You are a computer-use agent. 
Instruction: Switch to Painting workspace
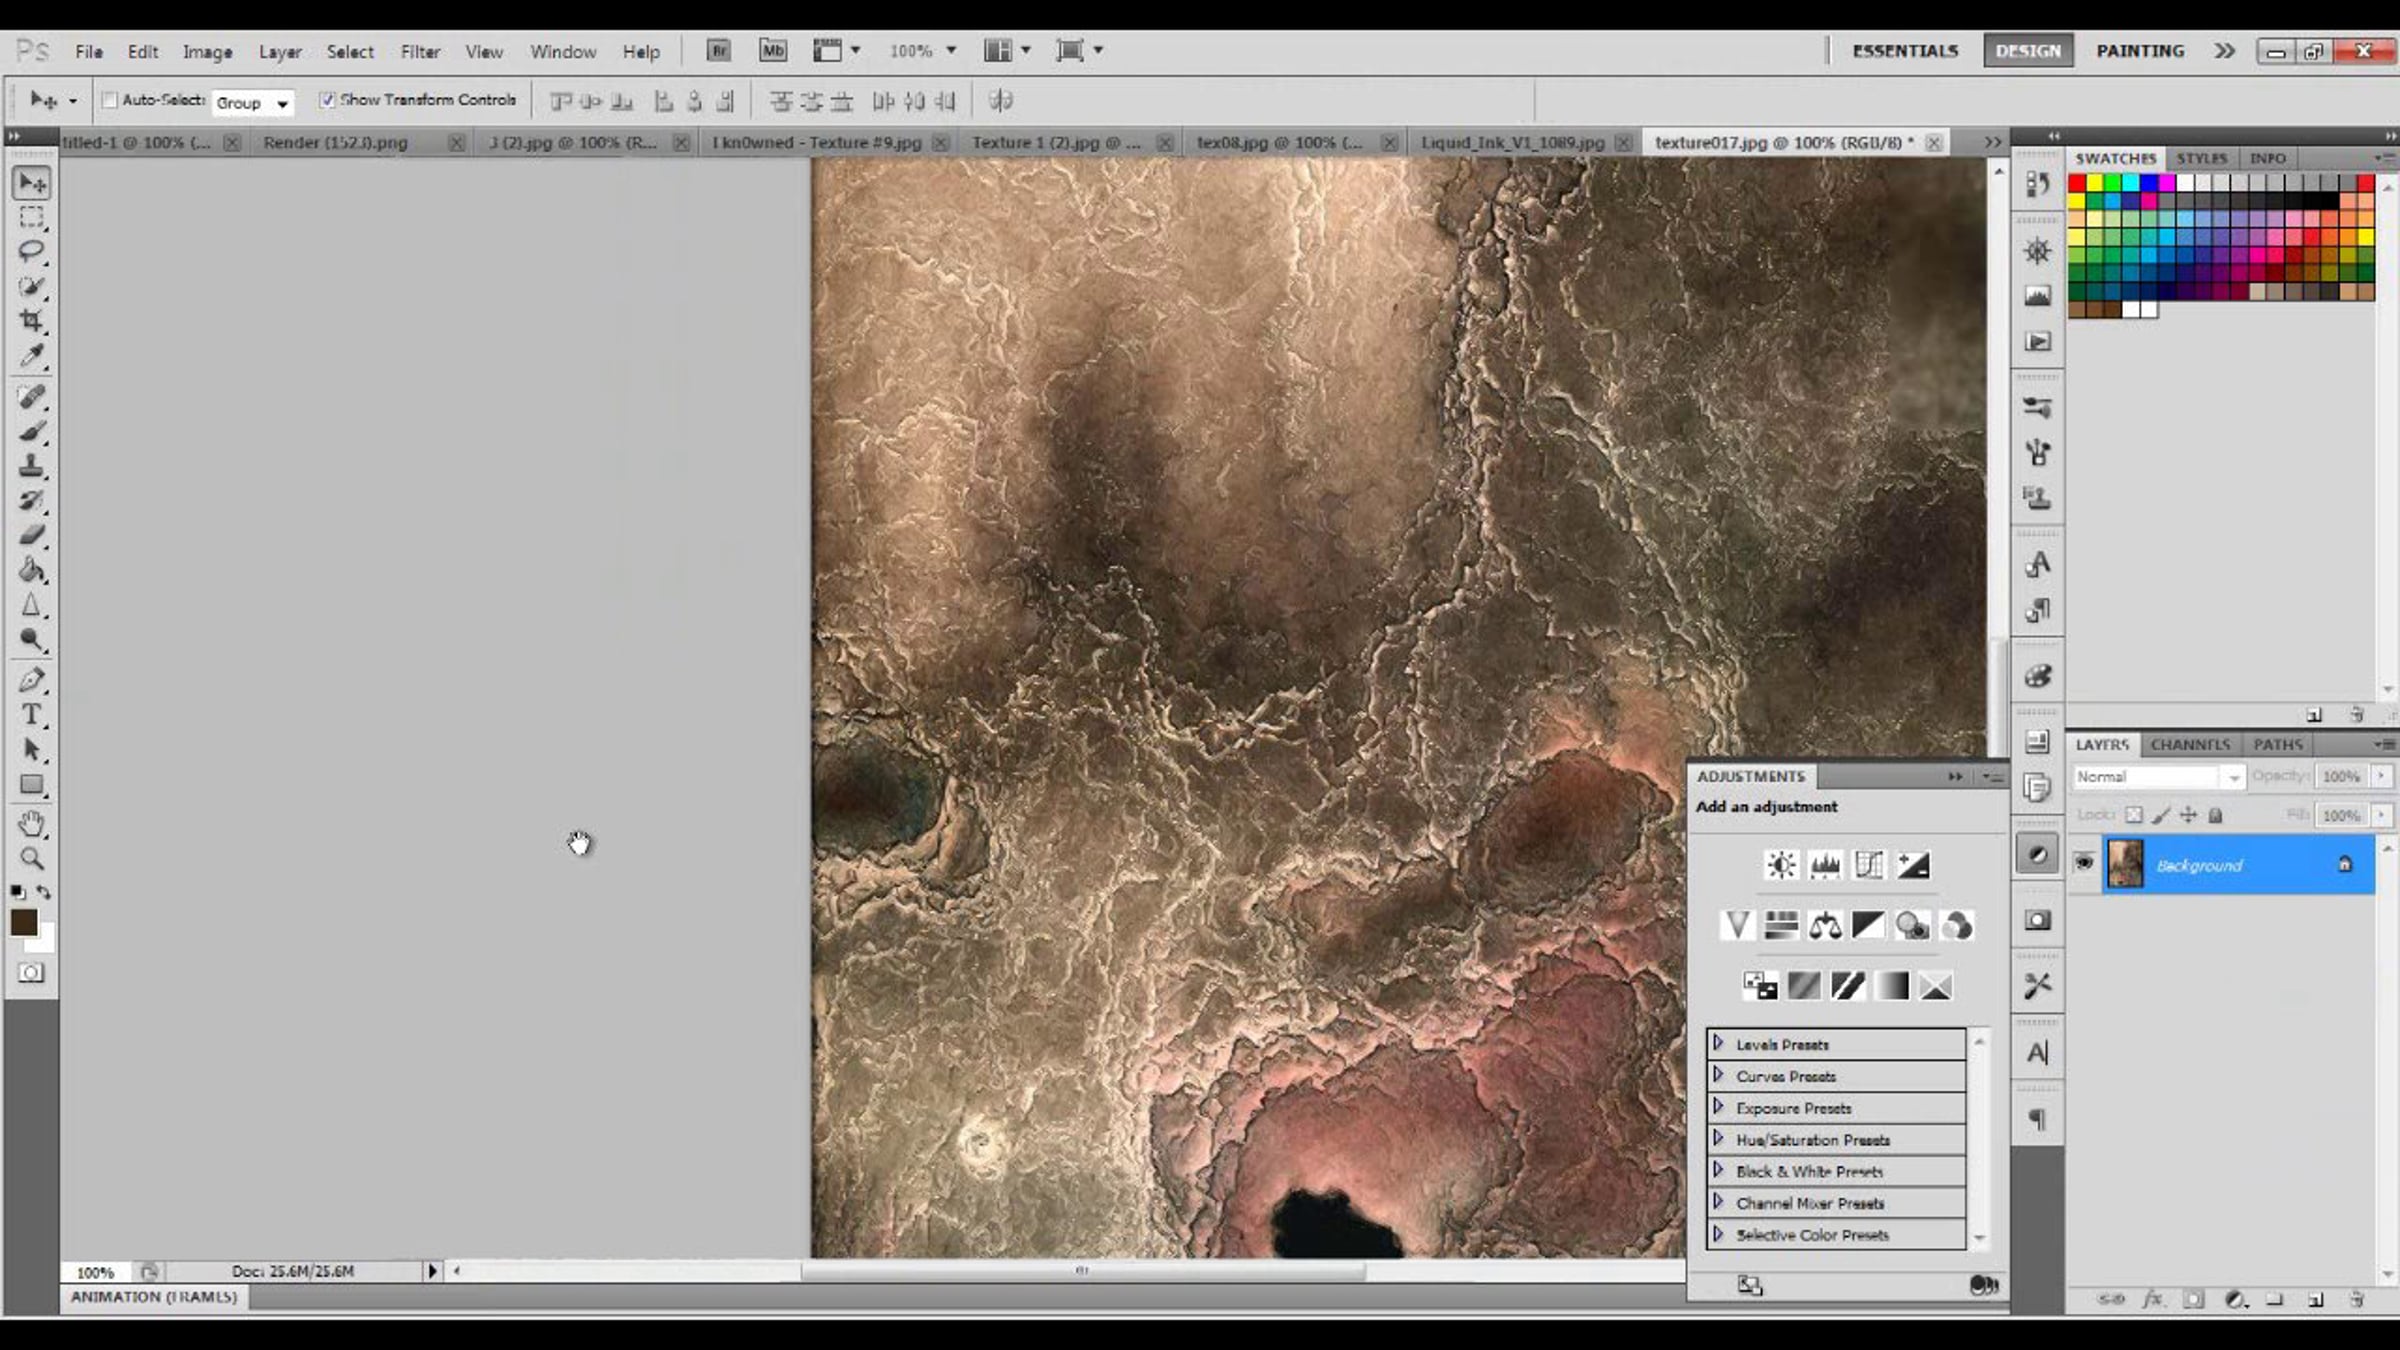(2140, 51)
